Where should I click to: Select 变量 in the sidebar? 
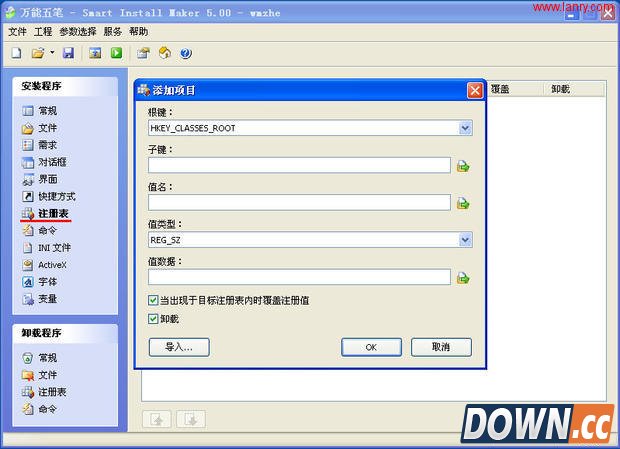click(40, 299)
